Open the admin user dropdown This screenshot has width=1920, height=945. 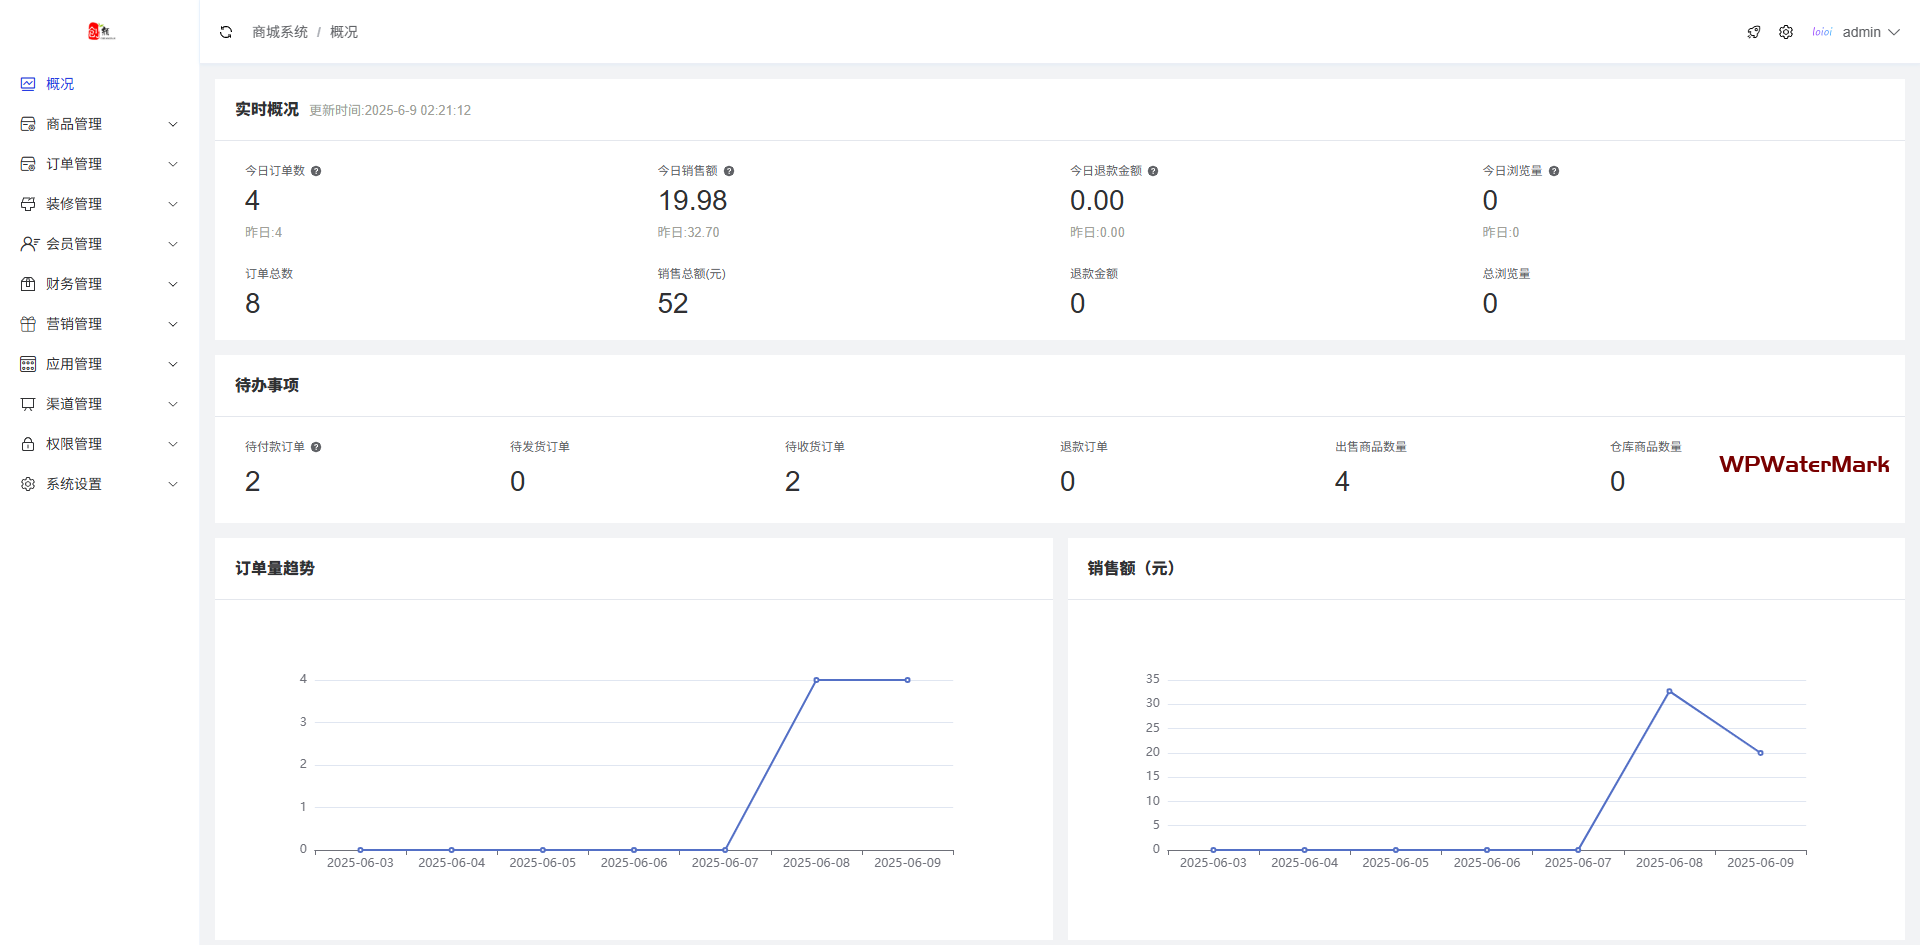click(1868, 32)
